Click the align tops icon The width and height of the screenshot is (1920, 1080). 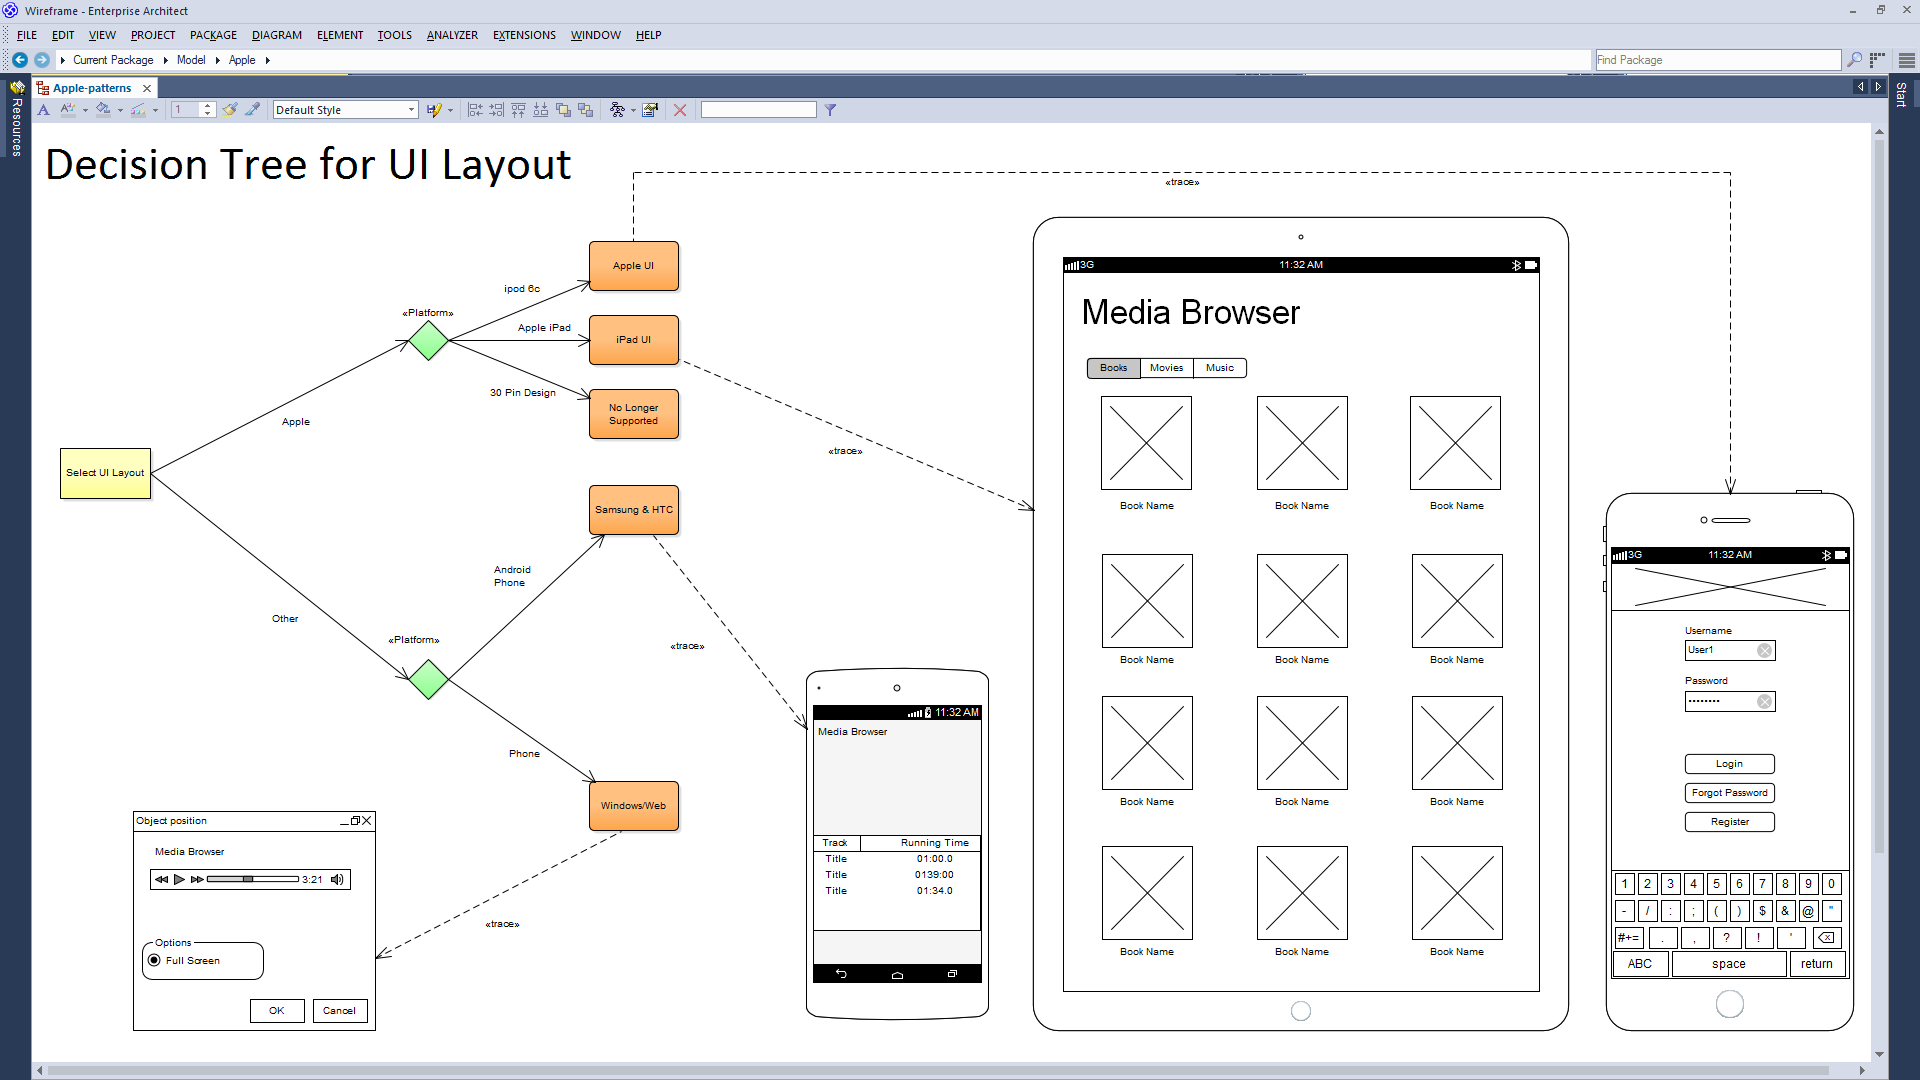[518, 110]
